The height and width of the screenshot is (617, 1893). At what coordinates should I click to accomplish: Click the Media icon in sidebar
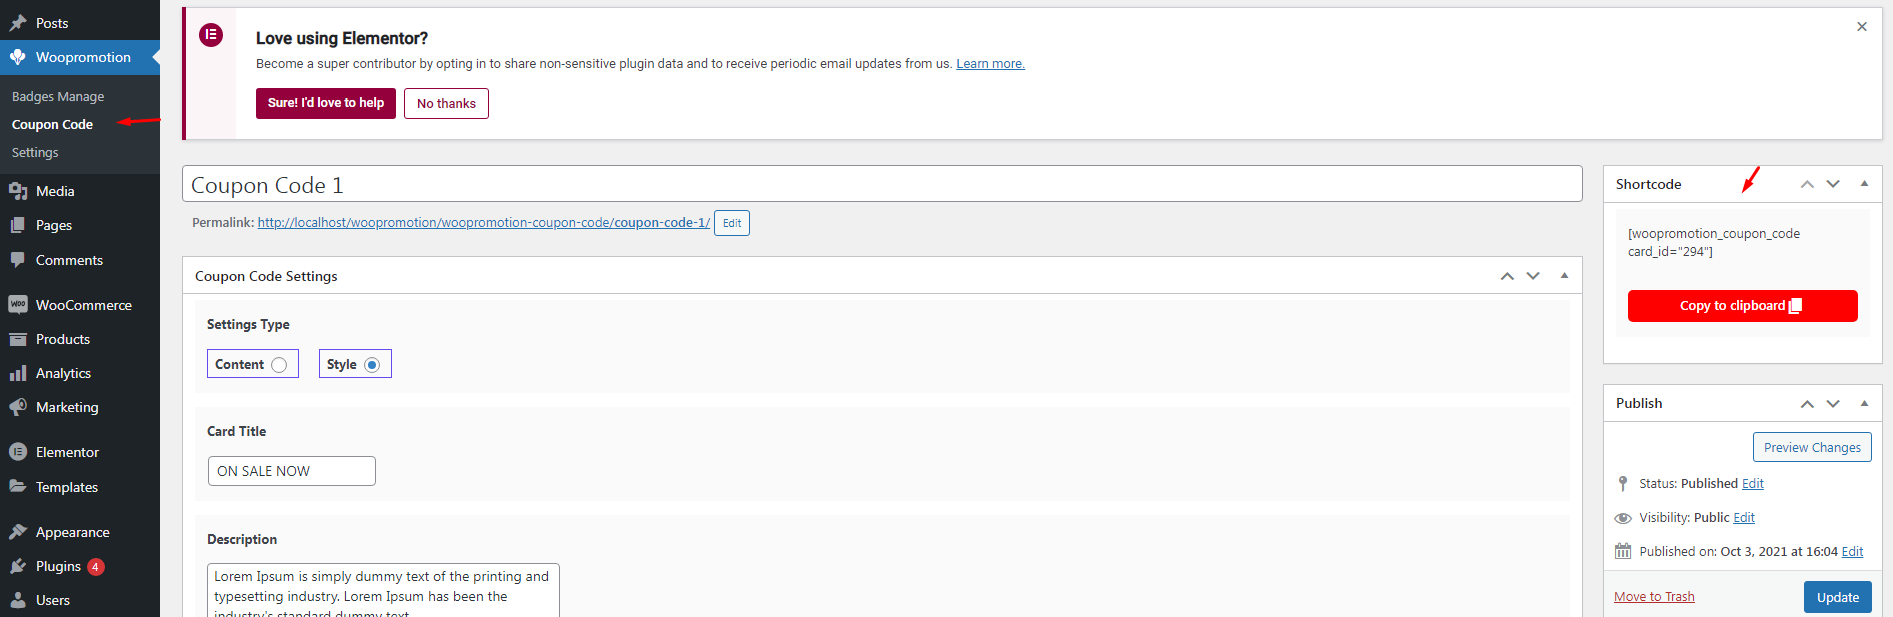pyautogui.click(x=18, y=191)
